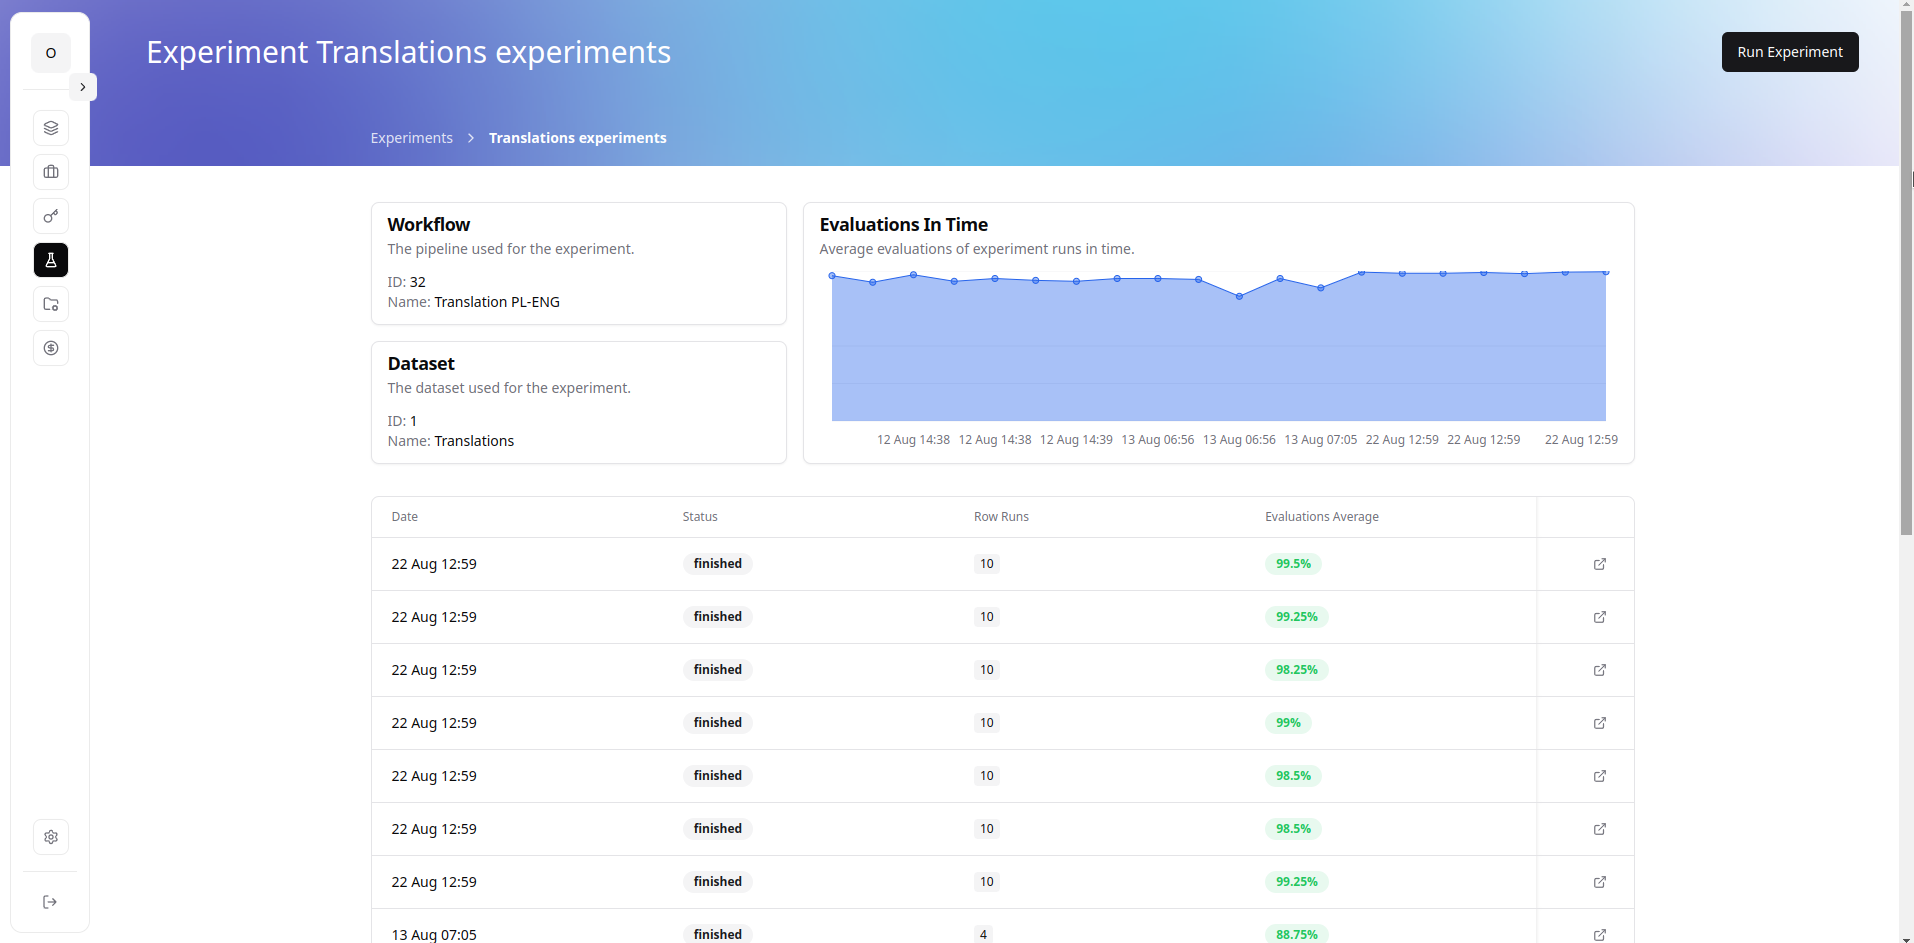Click the 13 Aug 07:05 date cell

click(434, 935)
